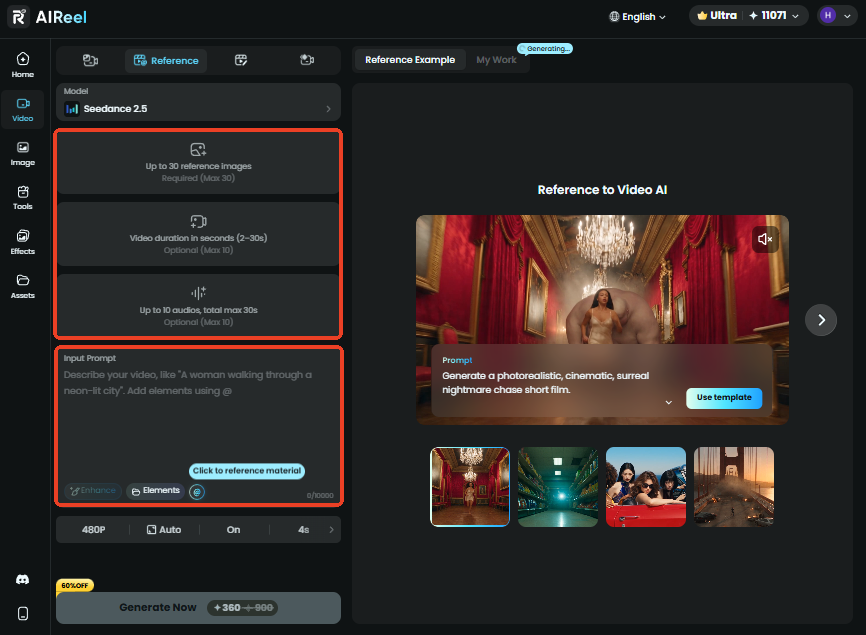Viewport: 866px width, 635px height.
Task: Click Use template button
Action: [724, 398]
